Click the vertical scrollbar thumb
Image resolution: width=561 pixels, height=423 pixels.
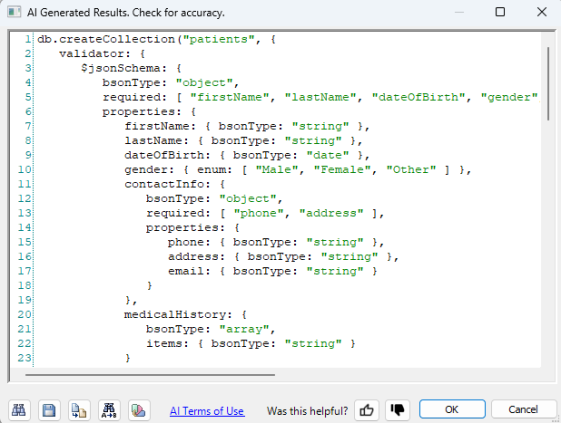coord(548,83)
